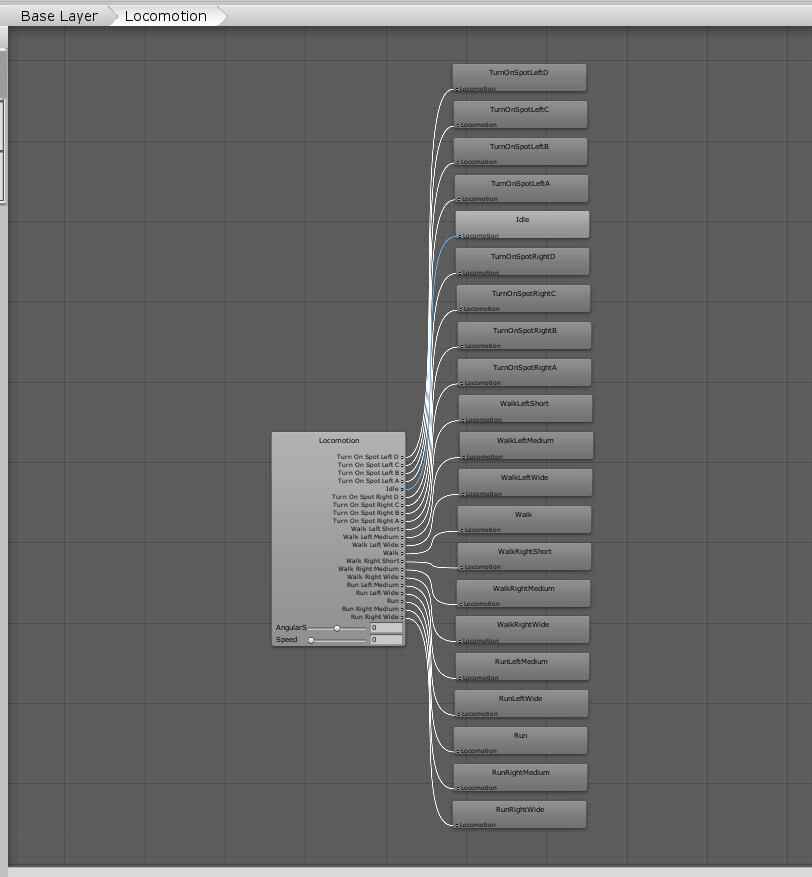
Task: Click 'Walk Left Wide' output entry
Action: pyautogui.click(x=377, y=545)
